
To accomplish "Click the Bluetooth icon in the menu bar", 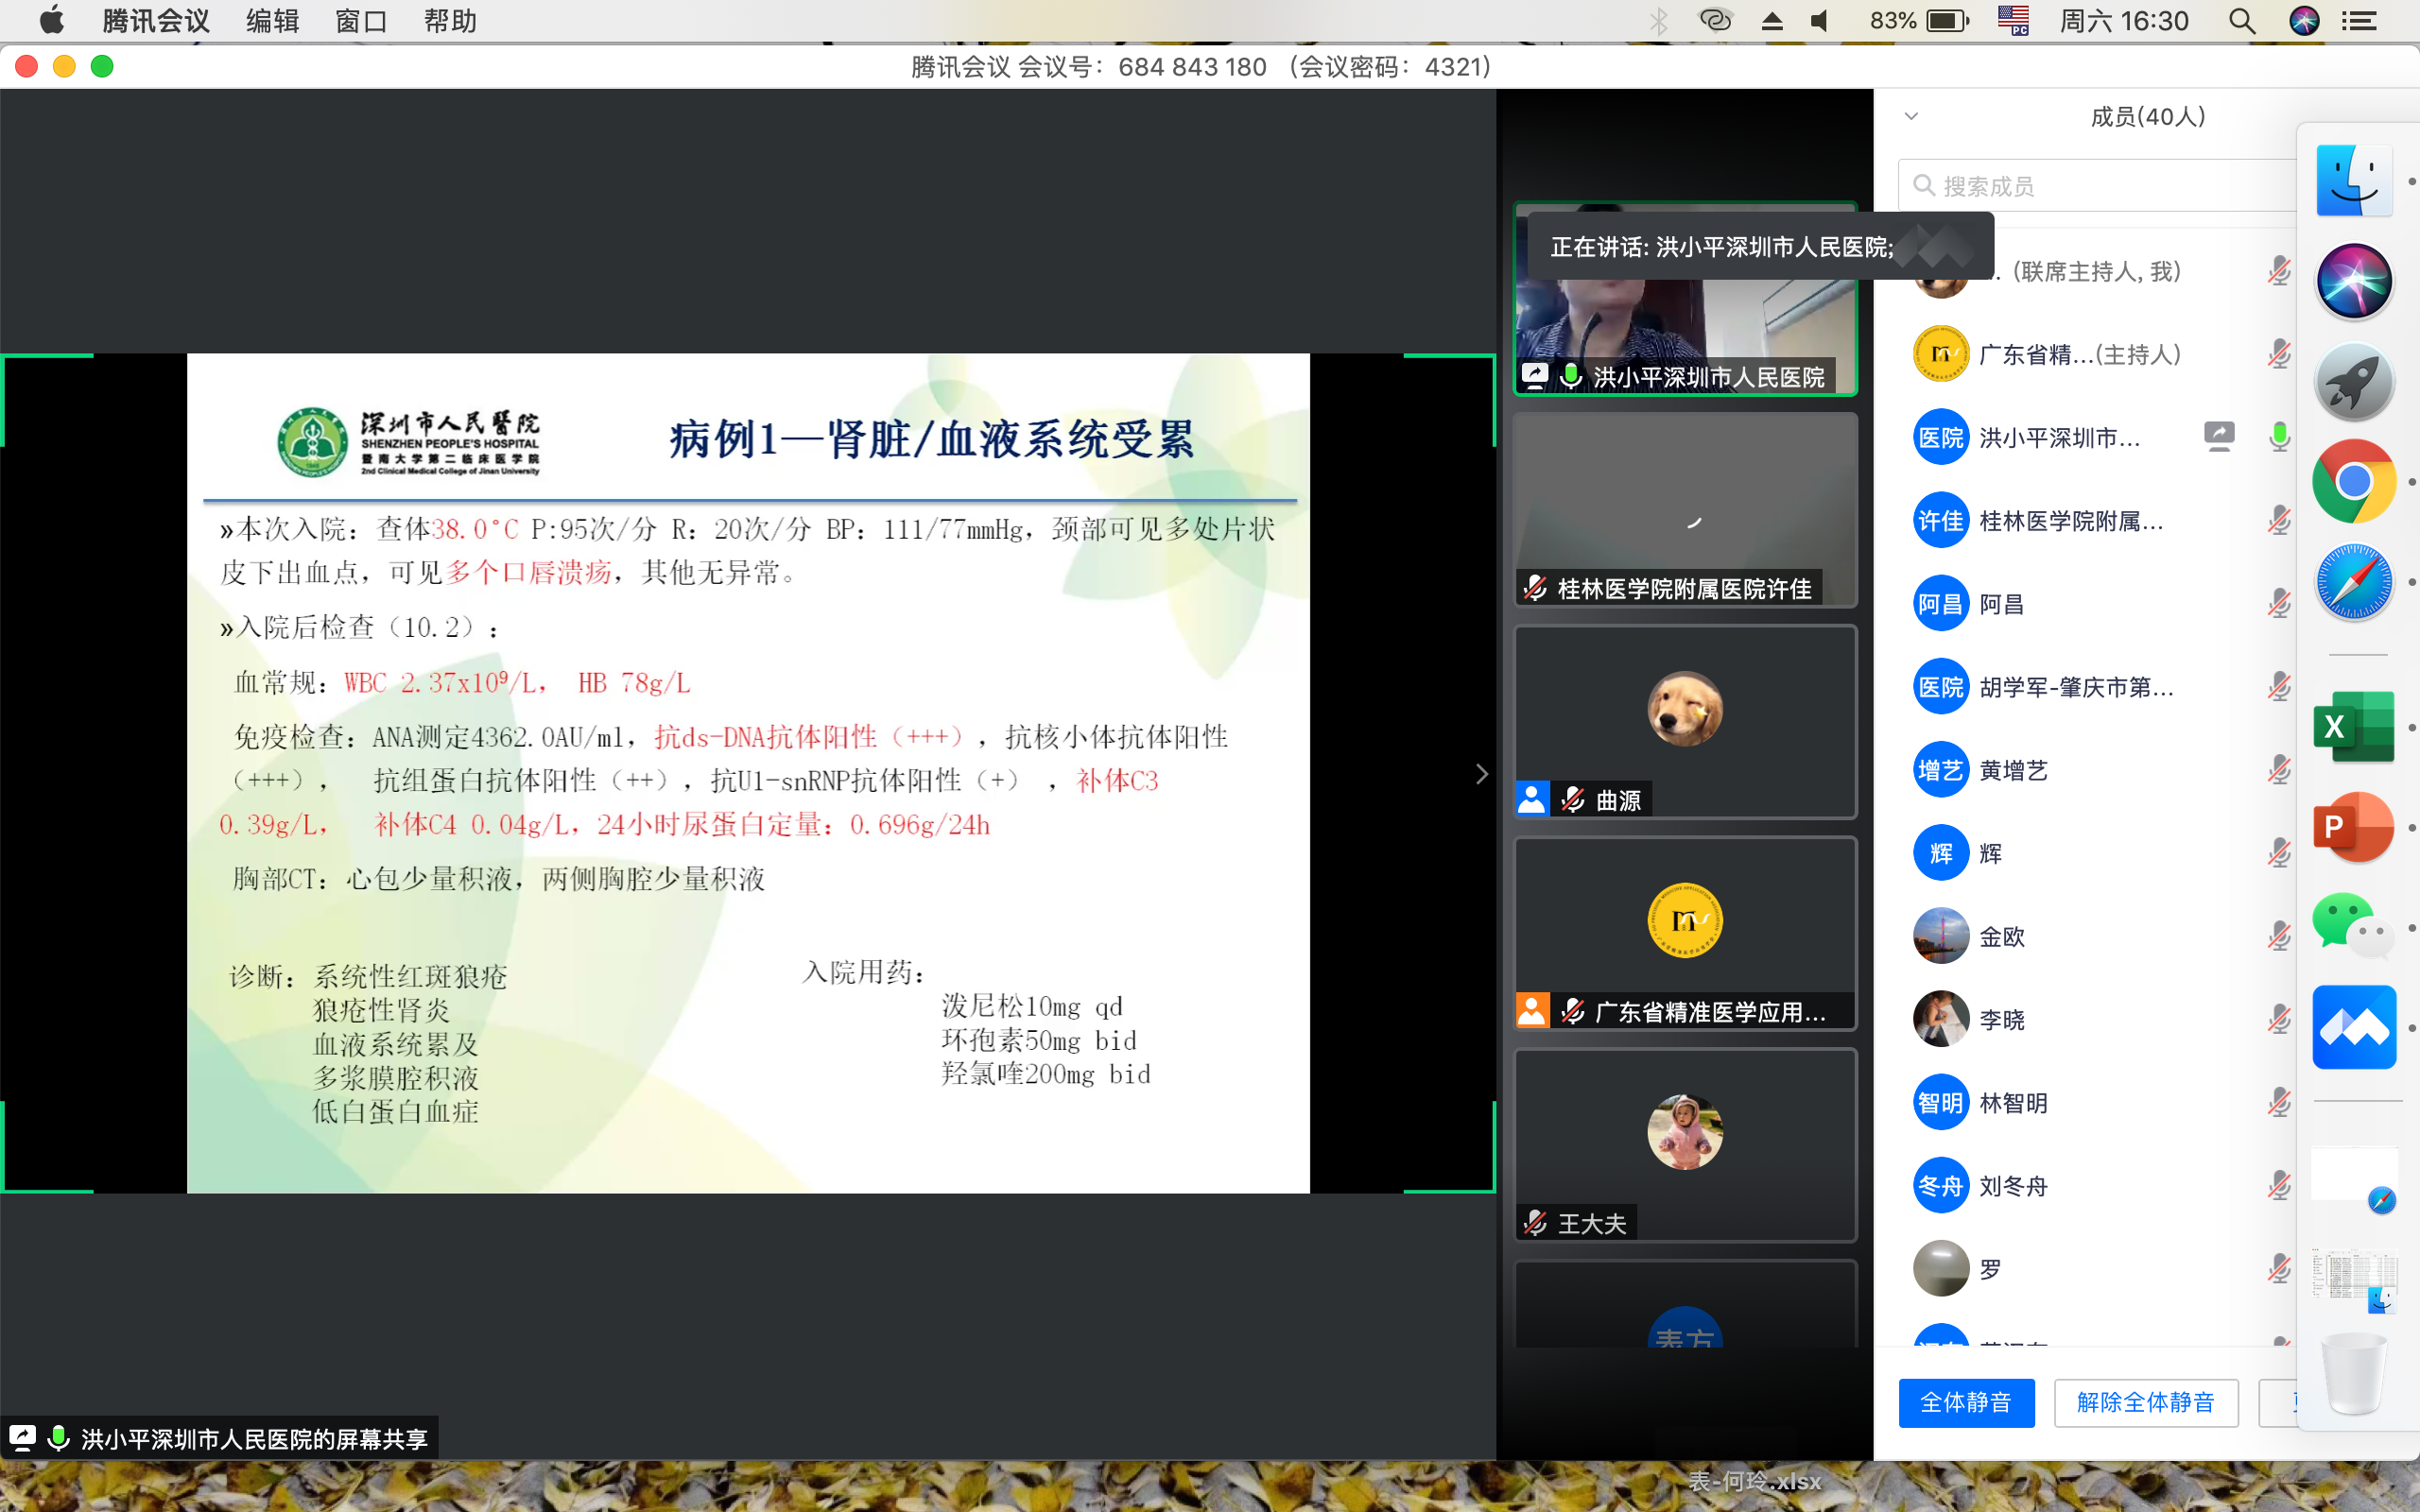I will (x=1661, y=20).
